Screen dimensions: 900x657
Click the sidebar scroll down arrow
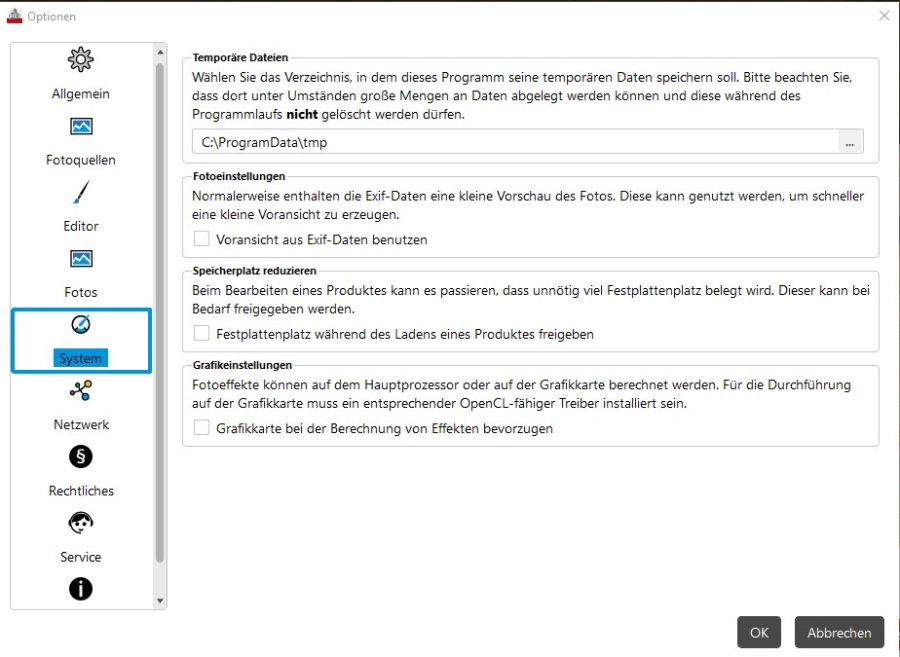[x=160, y=601]
